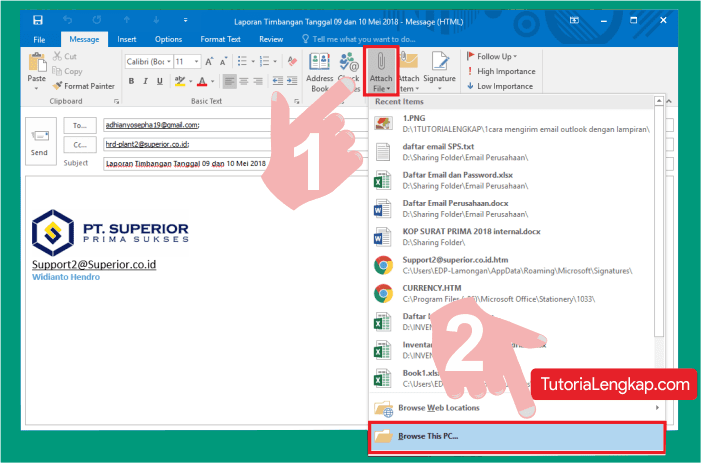Viewport: 701px width, 463px height.
Task: Toggle High Importance
Action: point(501,71)
